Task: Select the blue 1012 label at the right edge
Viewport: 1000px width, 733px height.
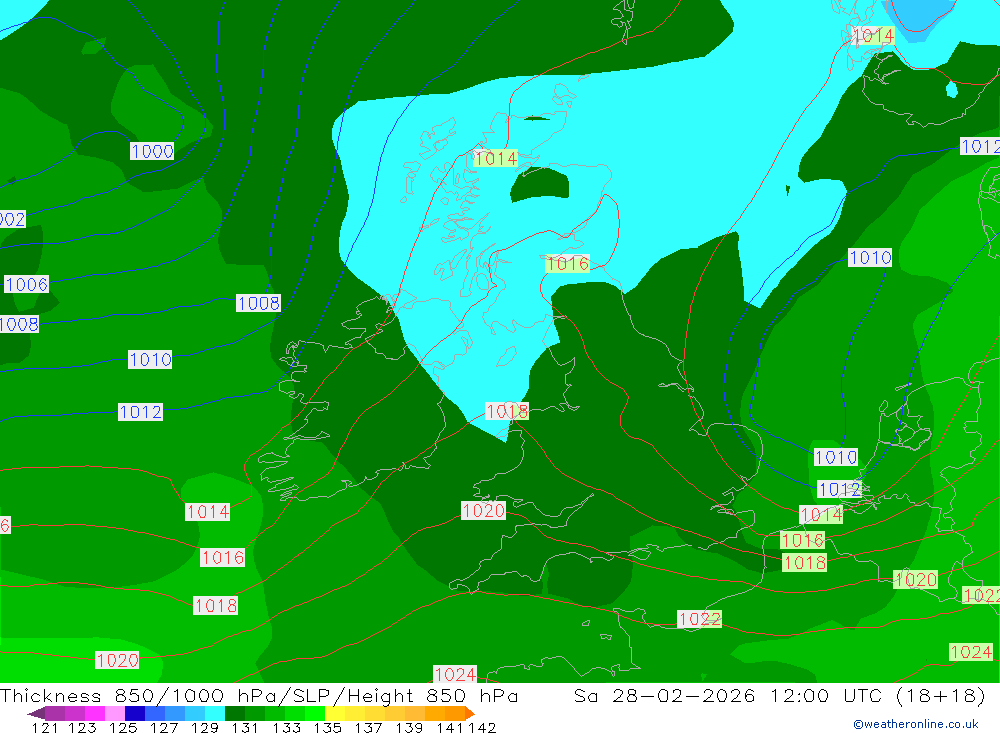Action: point(980,146)
